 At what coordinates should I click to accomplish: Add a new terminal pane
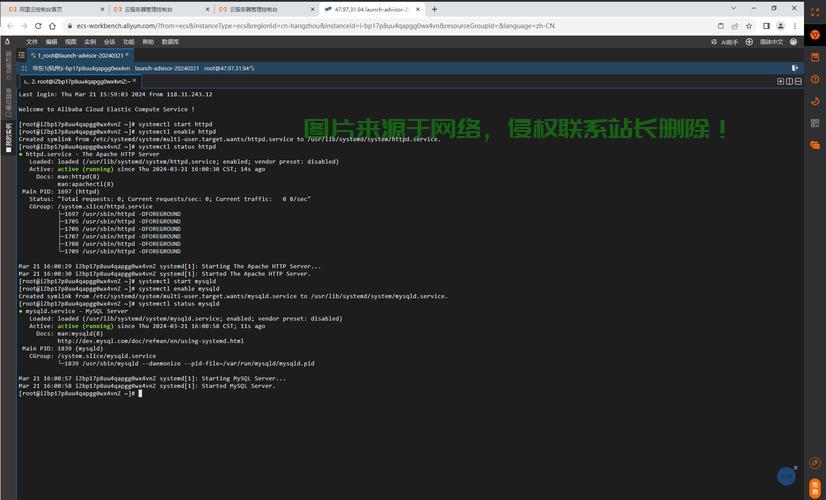point(781,81)
